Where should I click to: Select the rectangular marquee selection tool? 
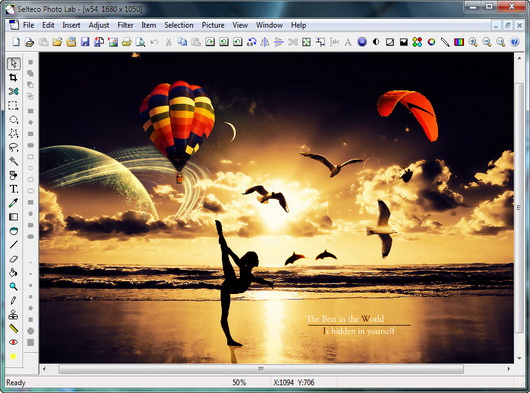13,106
